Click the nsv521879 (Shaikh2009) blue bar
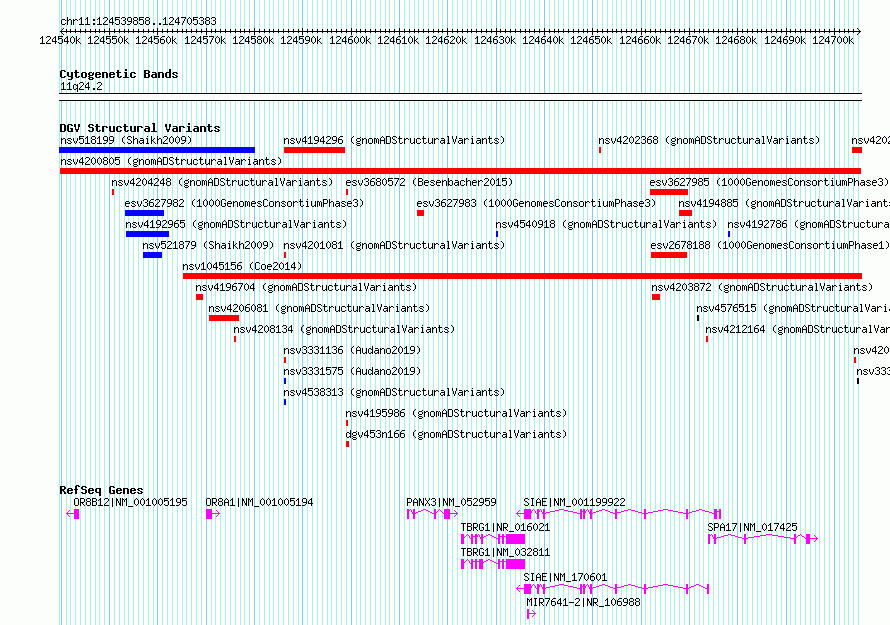The width and height of the screenshot is (890, 625). click(153, 255)
